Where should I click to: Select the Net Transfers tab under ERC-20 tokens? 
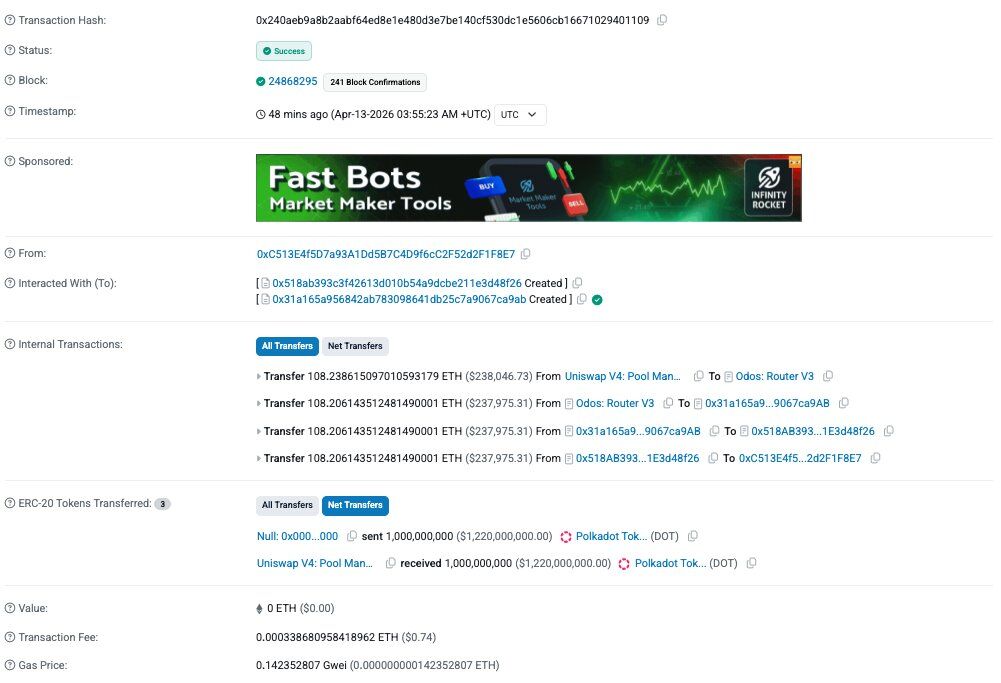click(355, 505)
